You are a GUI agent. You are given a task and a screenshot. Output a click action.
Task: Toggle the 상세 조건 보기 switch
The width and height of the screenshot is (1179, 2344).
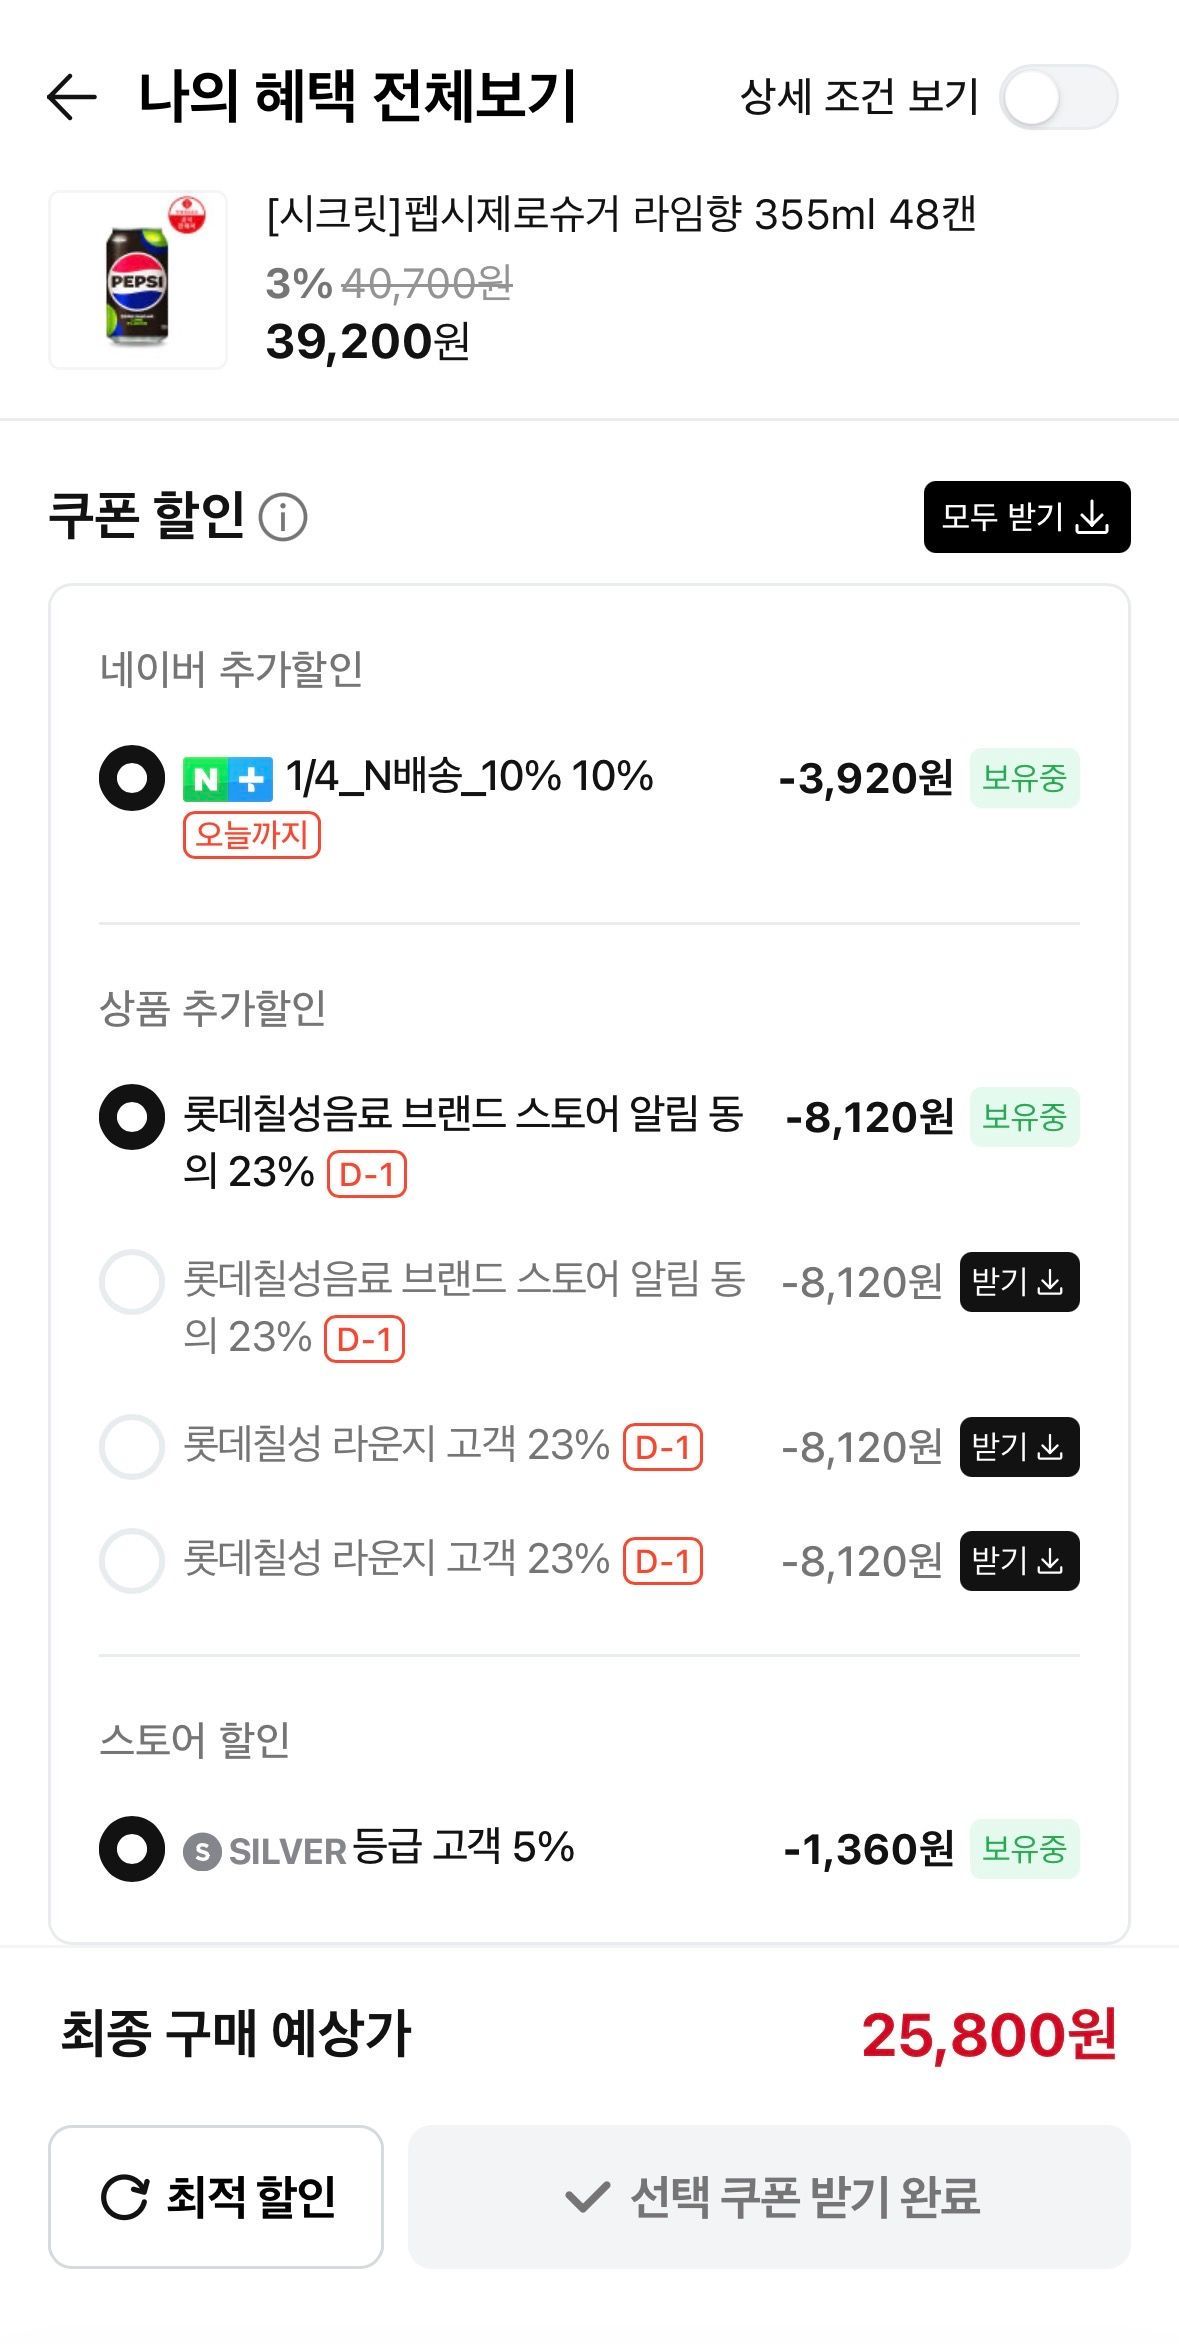(1058, 97)
